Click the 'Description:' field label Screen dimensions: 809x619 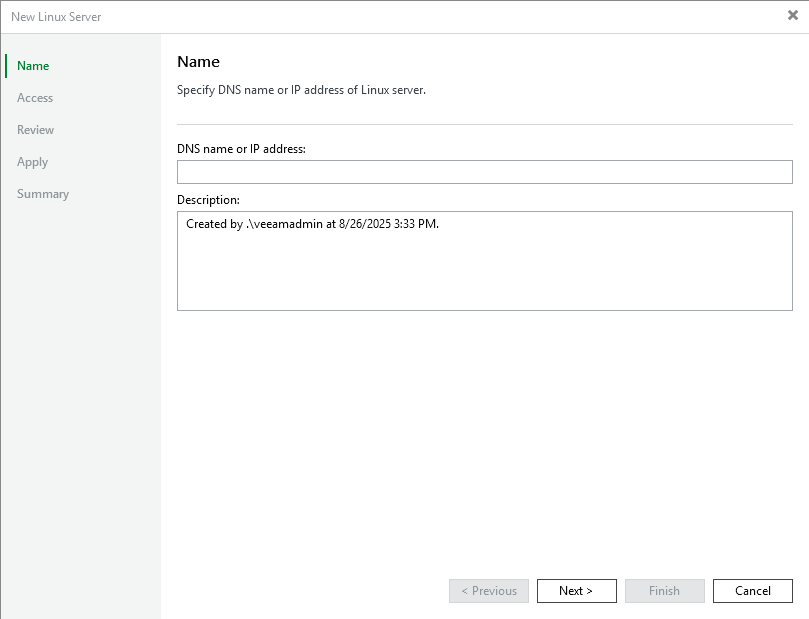[208, 200]
